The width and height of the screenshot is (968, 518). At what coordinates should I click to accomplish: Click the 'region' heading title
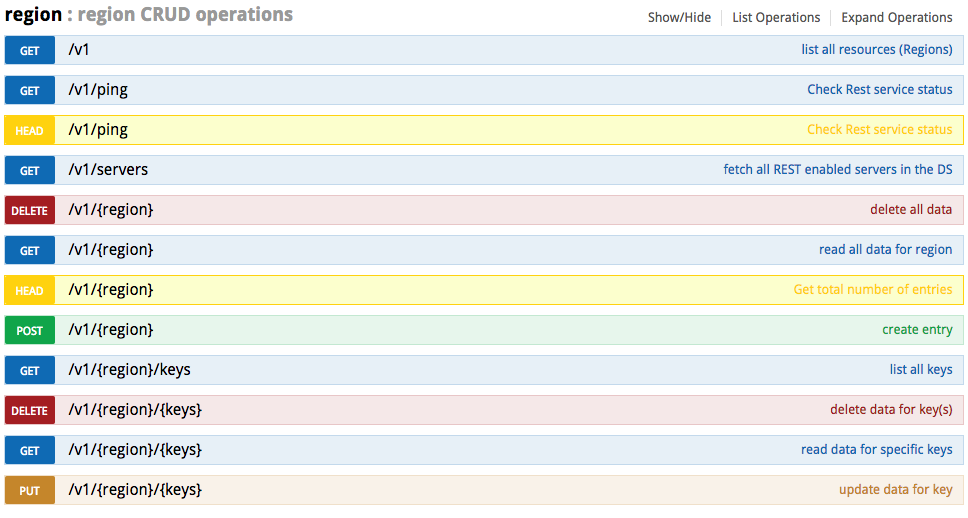(33, 15)
